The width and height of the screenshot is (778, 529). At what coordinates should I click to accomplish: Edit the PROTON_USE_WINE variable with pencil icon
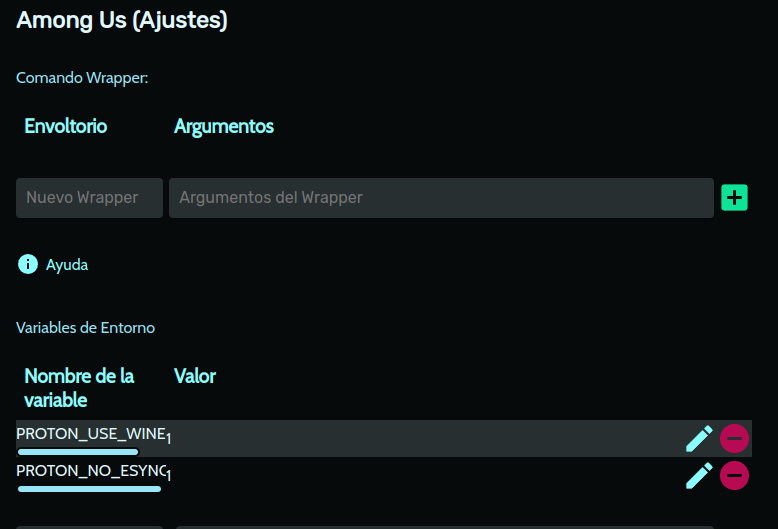[x=699, y=438]
